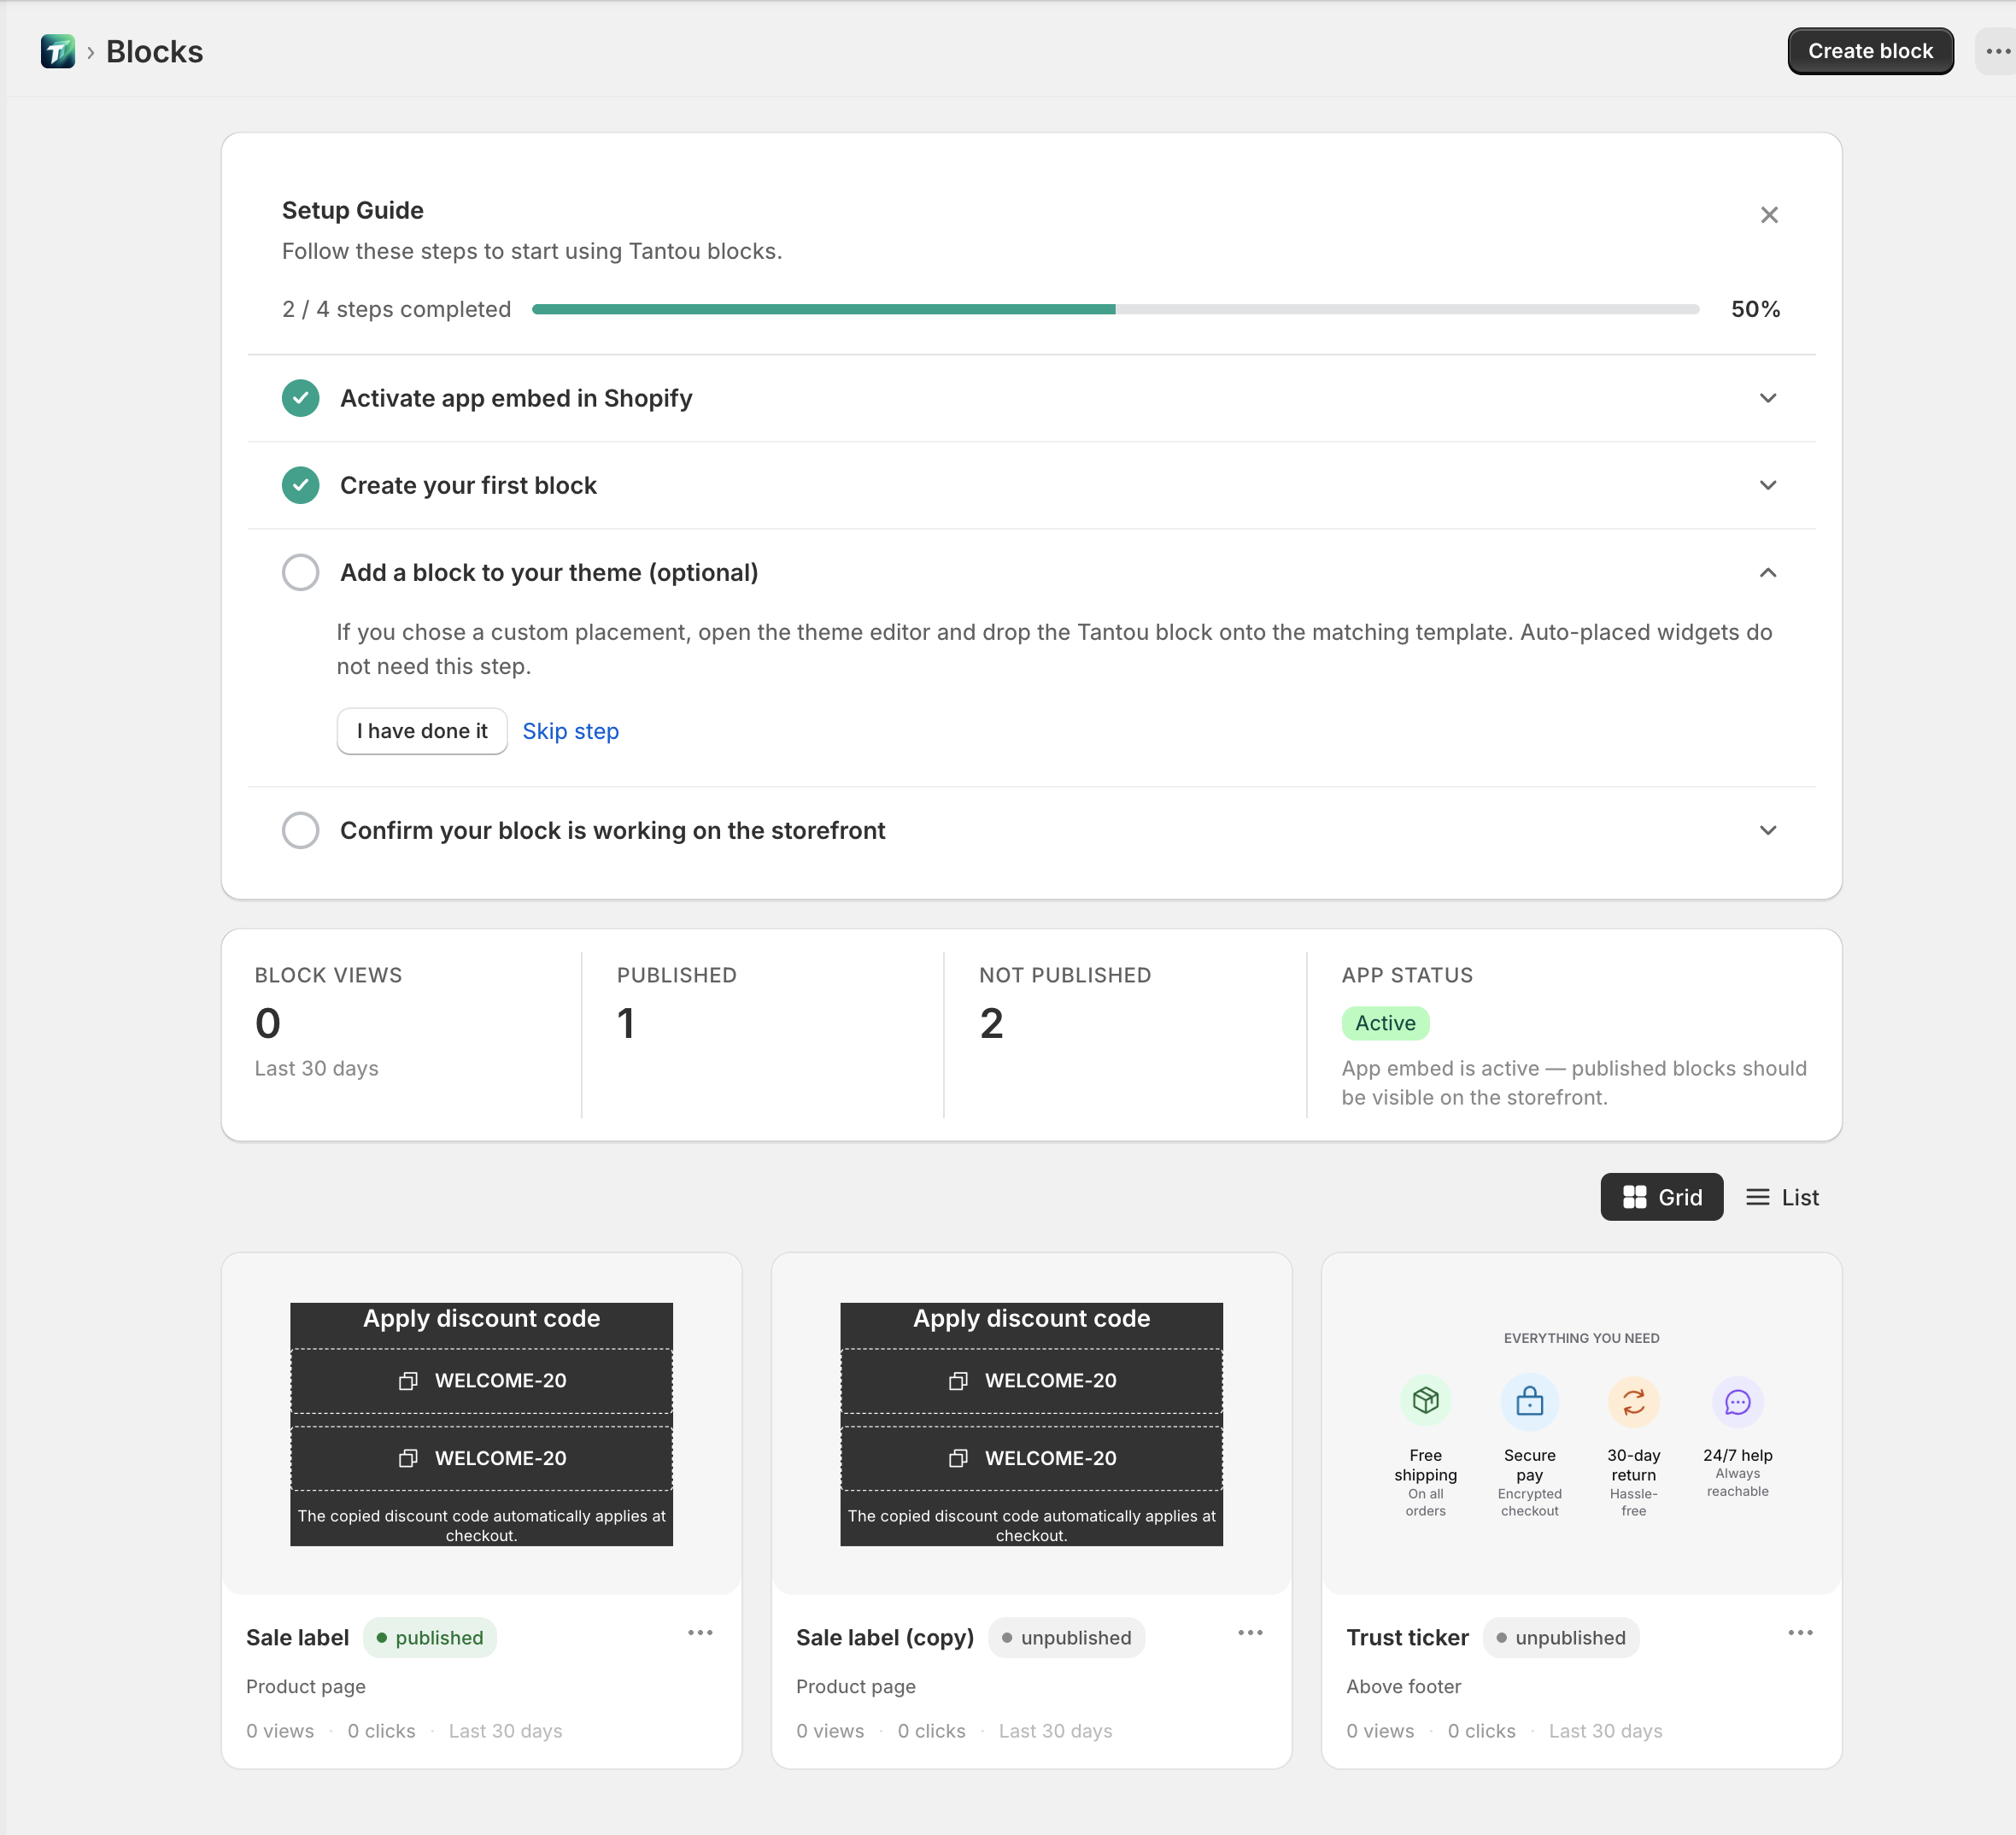Click the 24/7 help chat bubble icon
The image size is (2016, 1835).
(x=1737, y=1401)
